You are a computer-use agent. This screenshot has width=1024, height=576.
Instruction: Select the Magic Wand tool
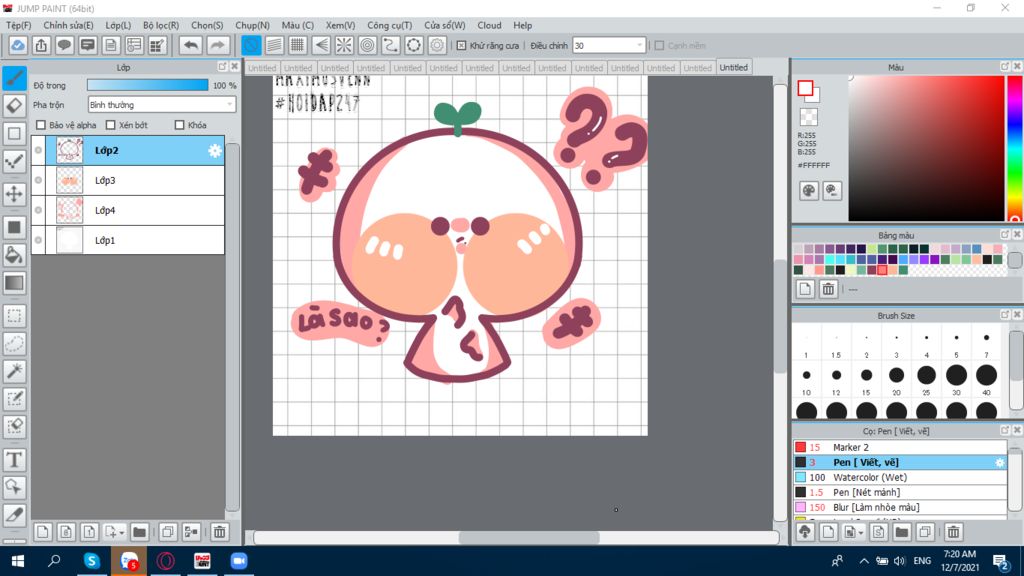[x=14, y=371]
